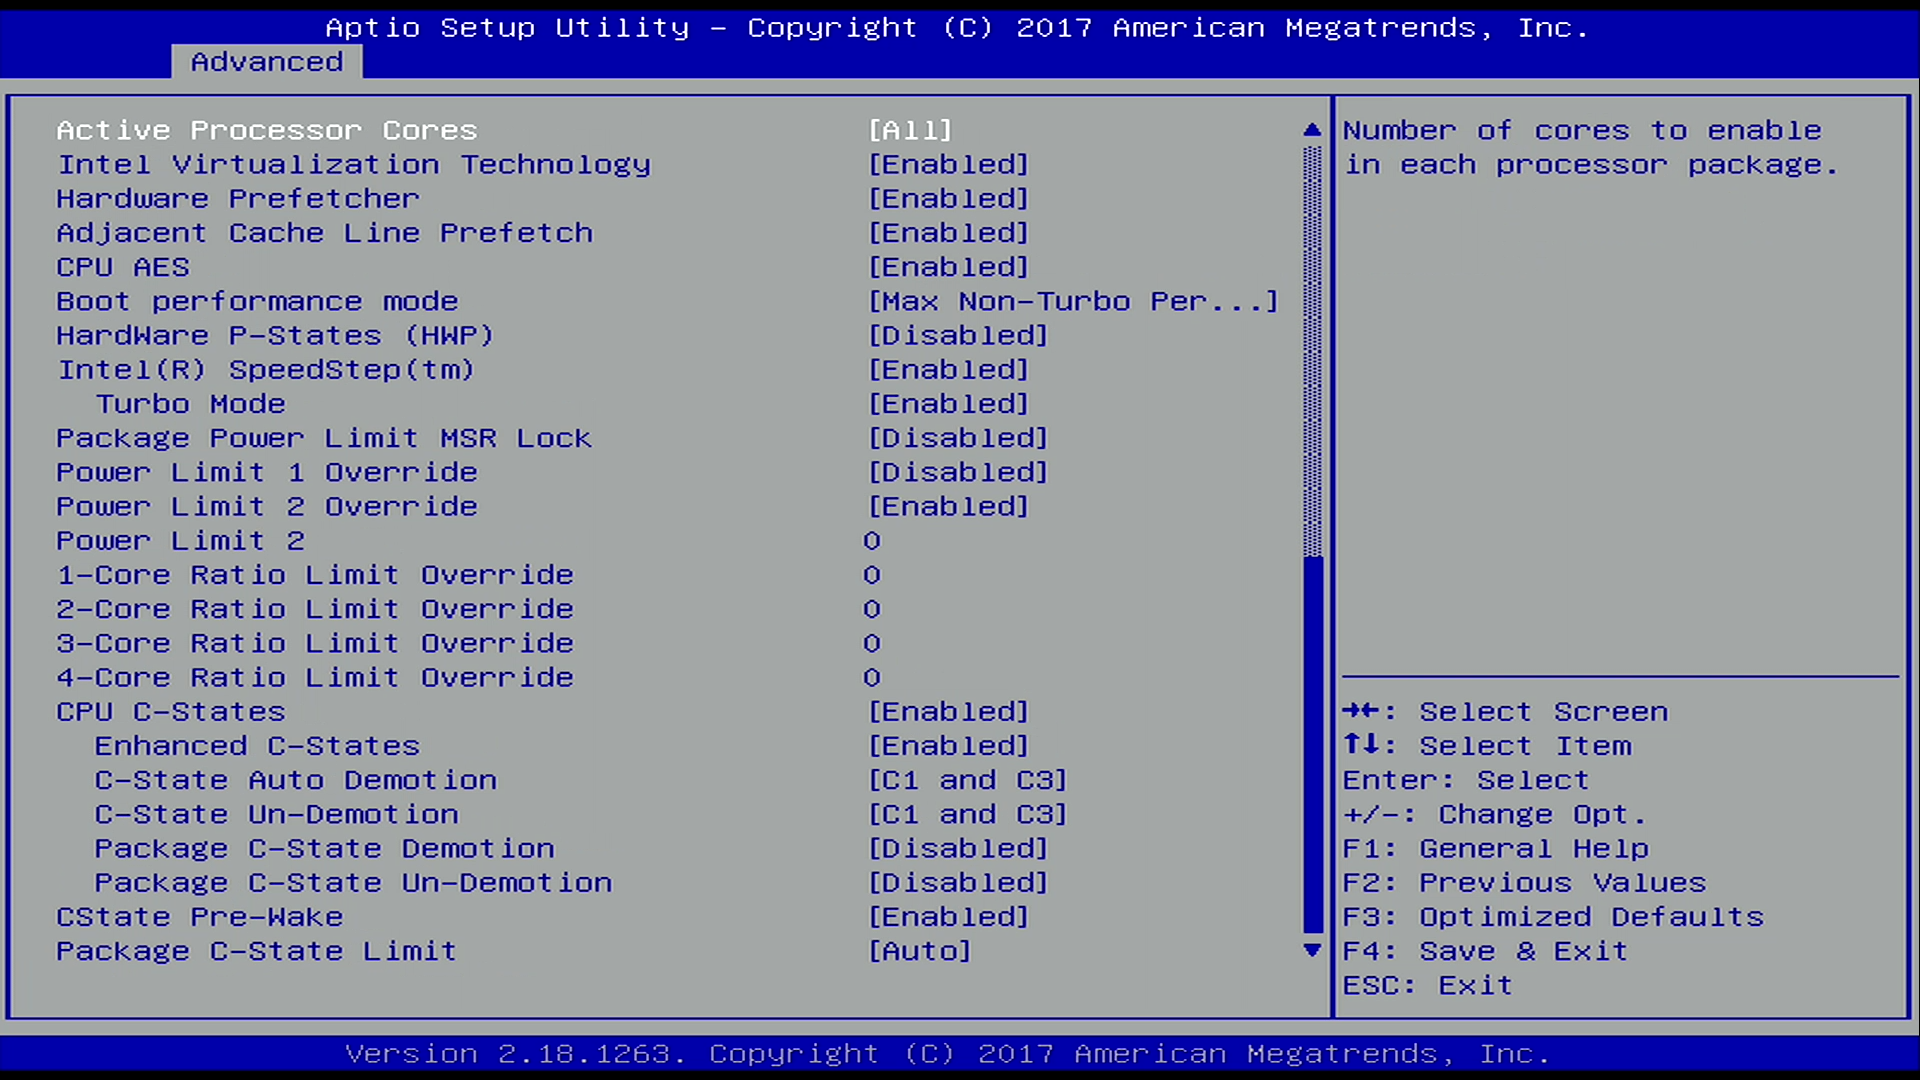The height and width of the screenshot is (1080, 1920).
Task: Toggle Intel Virtualization Technology Enabled value
Action: 948,164
